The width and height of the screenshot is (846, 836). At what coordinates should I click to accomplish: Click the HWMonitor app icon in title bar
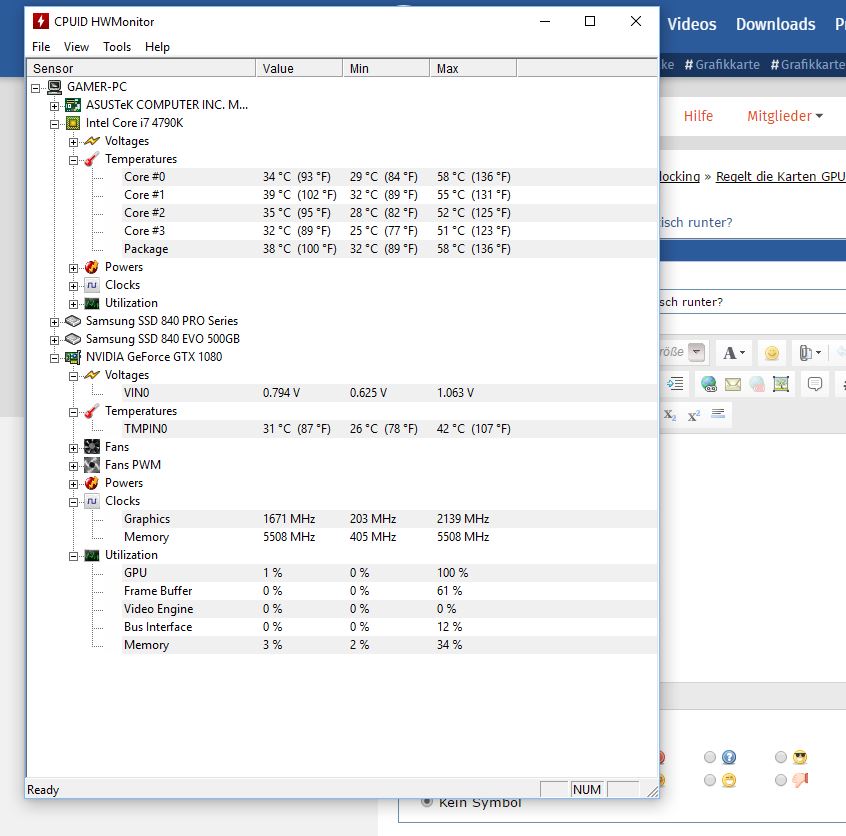[40, 21]
